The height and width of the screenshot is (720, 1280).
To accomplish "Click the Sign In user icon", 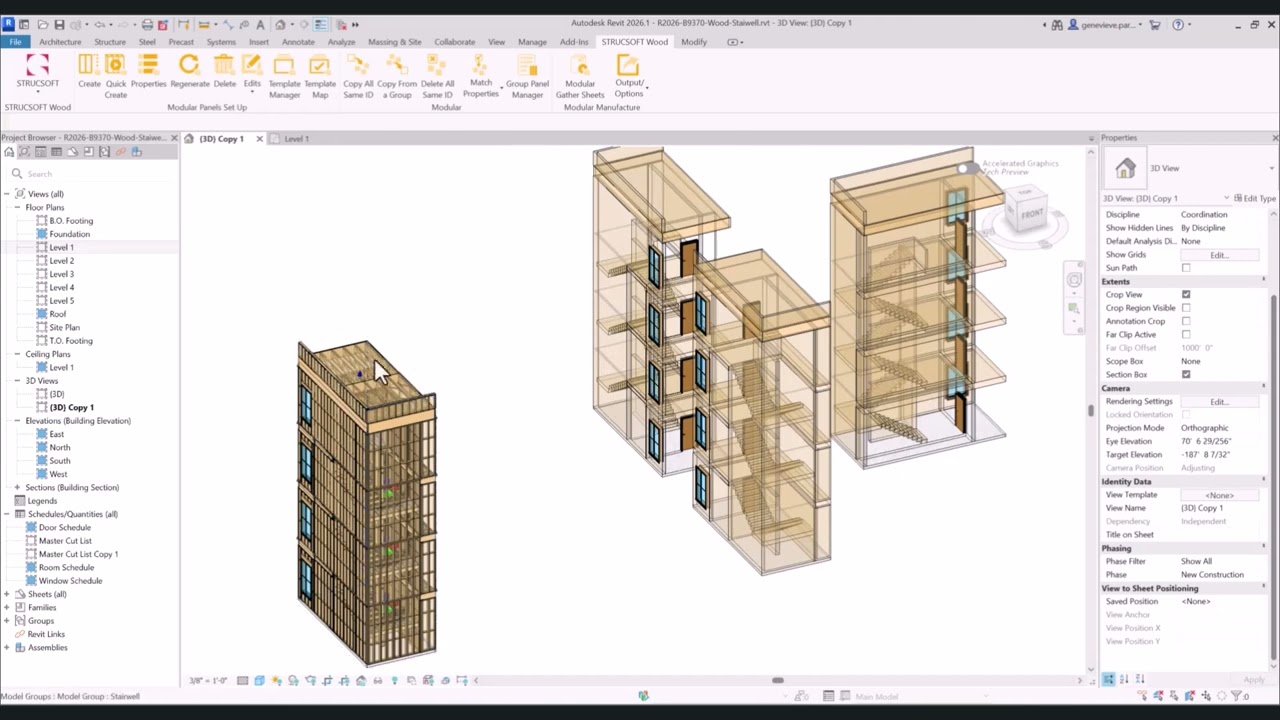I will [1074, 24].
